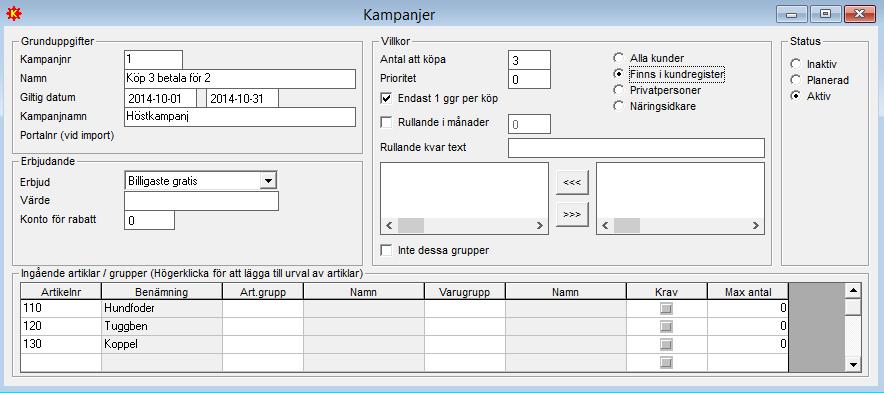Click Varugrupp cell in Koppel row

click(465, 345)
